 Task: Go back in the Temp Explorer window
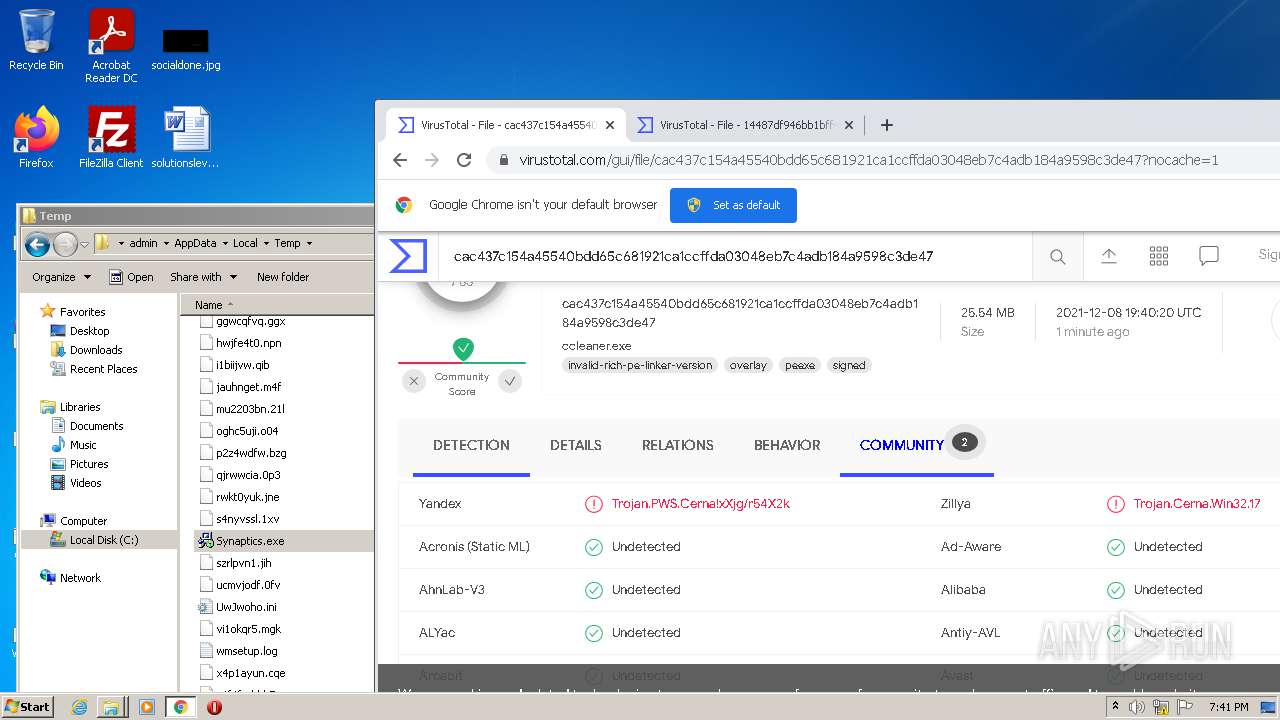pos(37,244)
